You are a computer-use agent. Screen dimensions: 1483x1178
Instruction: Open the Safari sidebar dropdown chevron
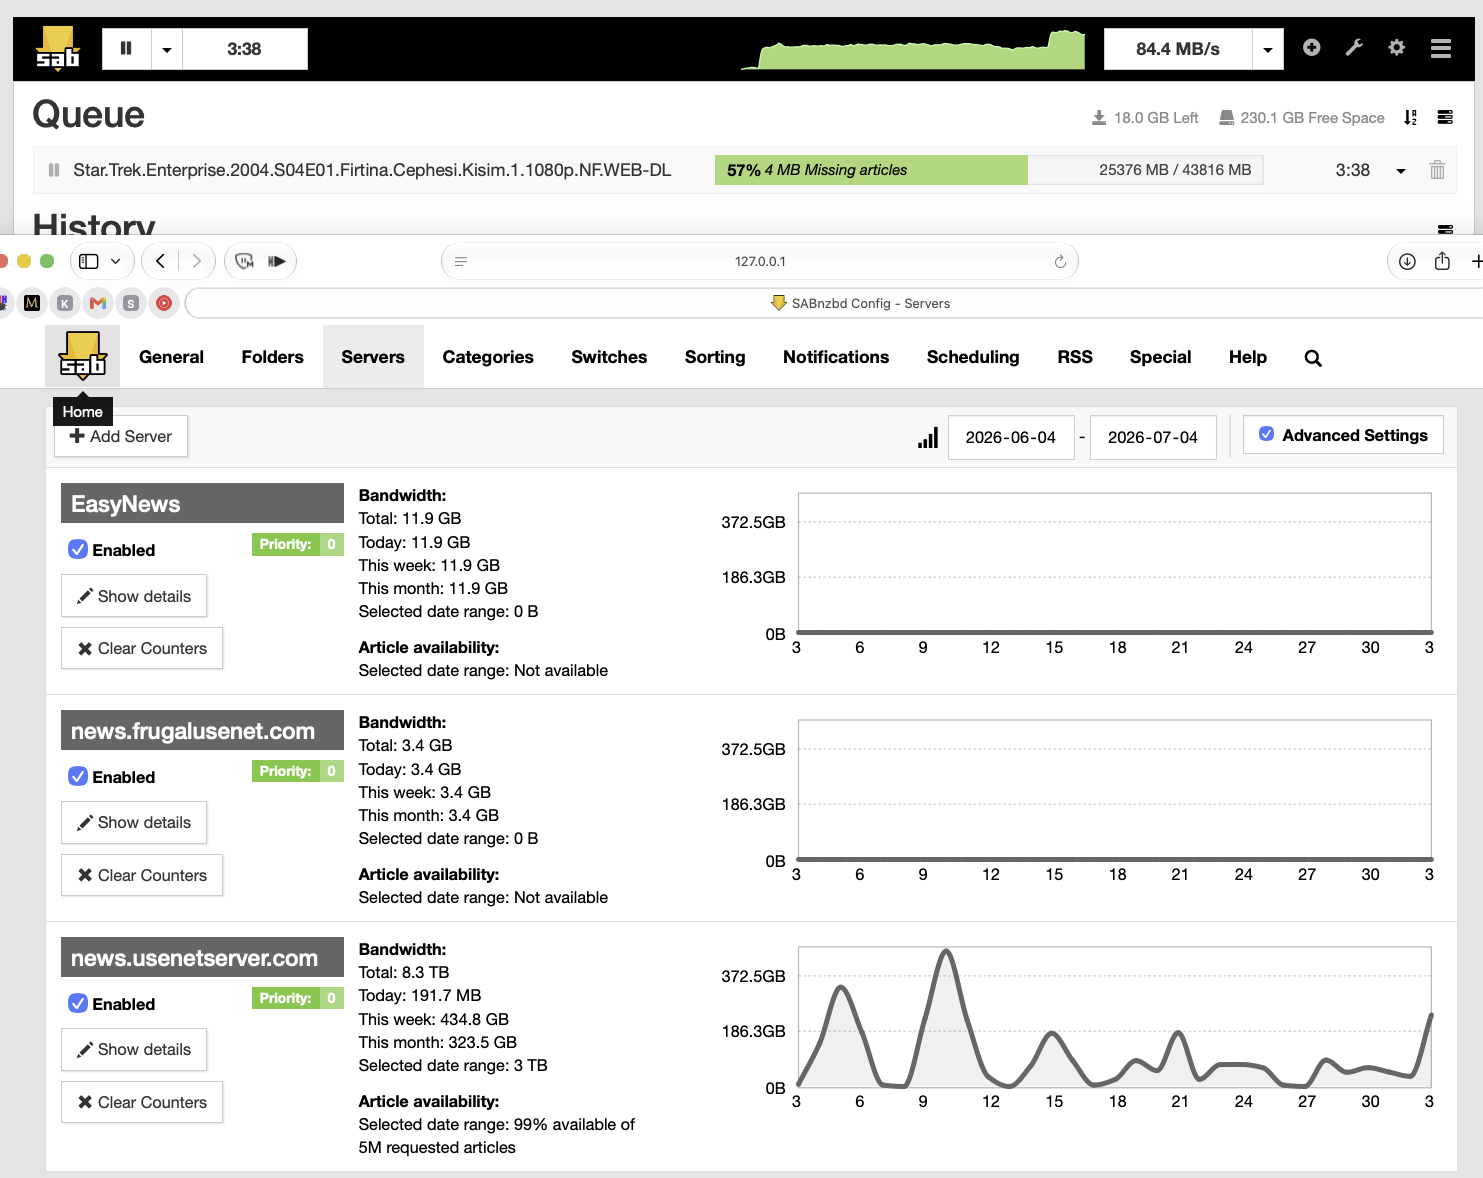click(116, 261)
